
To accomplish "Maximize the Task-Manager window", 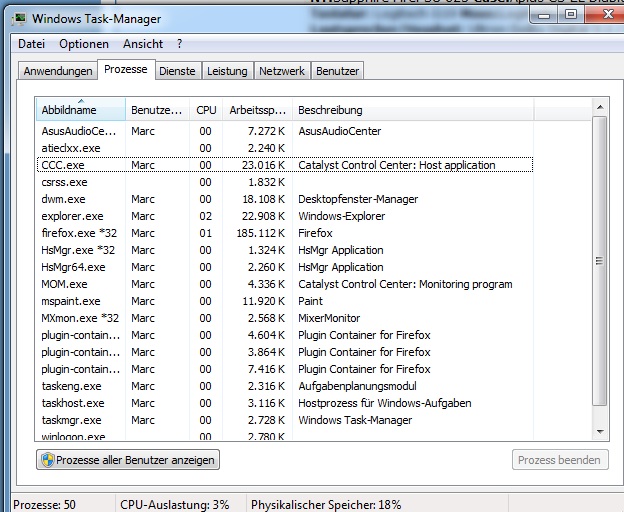I will pos(571,15).
